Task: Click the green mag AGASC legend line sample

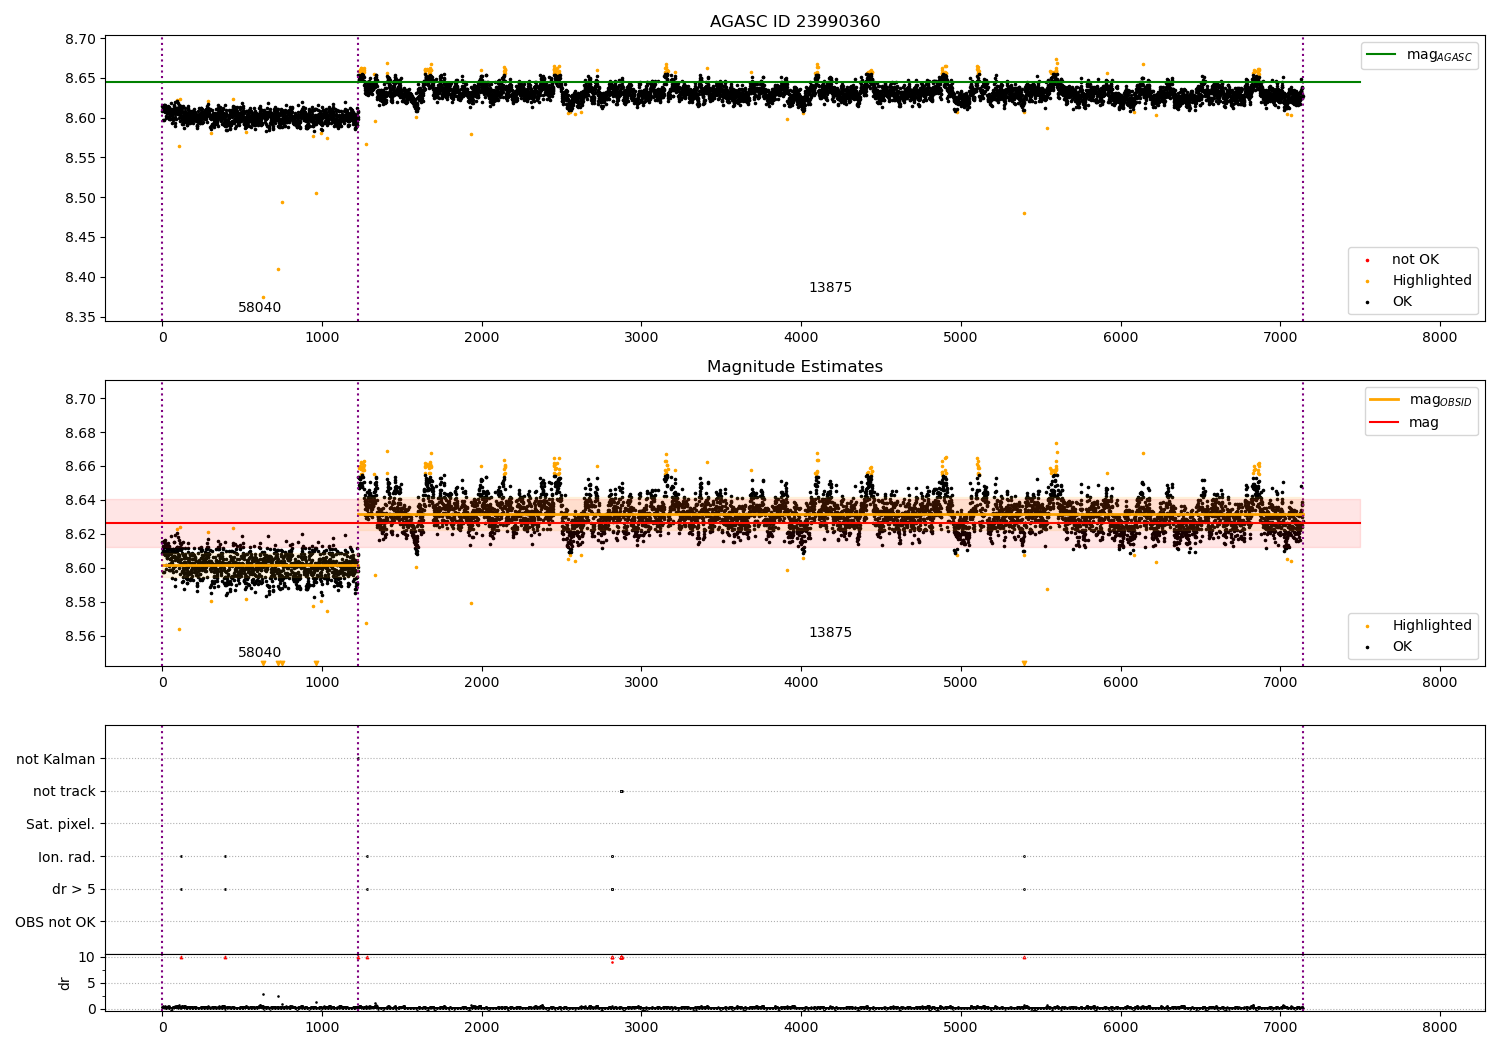Action: click(x=1382, y=55)
